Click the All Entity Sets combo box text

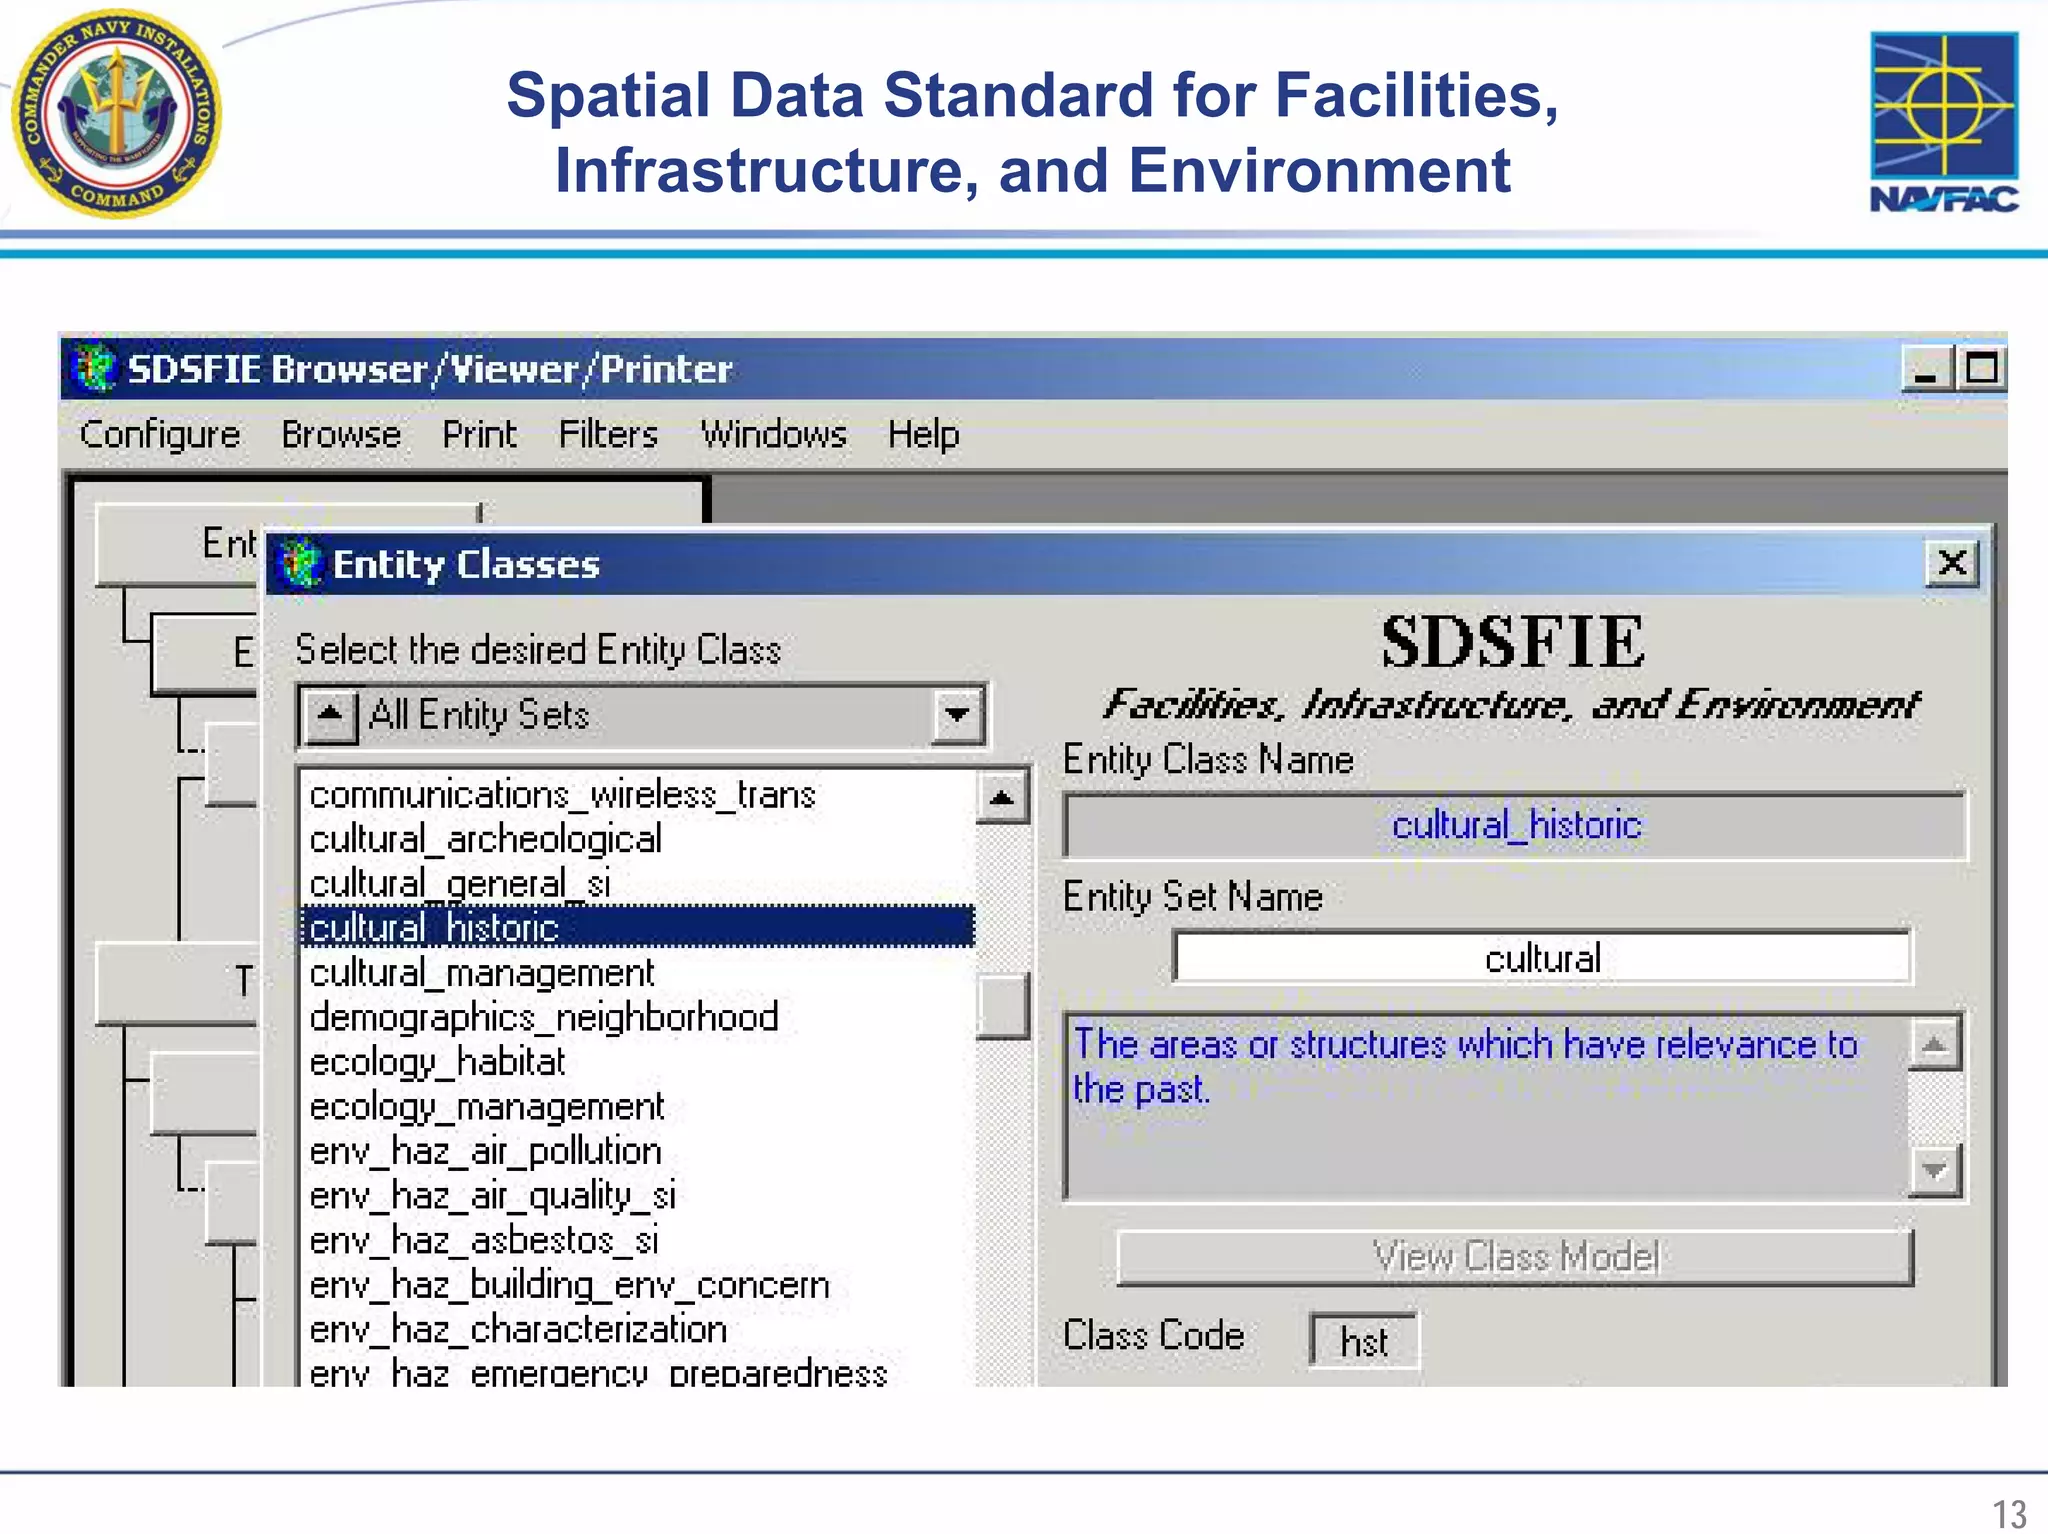coord(479,716)
